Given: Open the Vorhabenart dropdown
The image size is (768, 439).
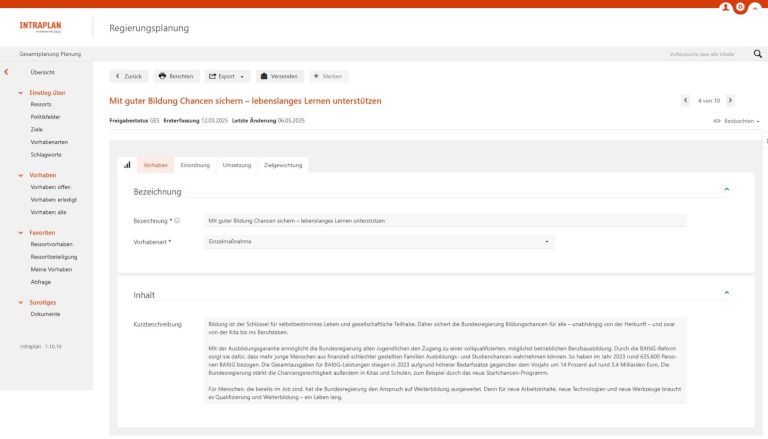Looking at the screenshot, I should [x=379, y=241].
